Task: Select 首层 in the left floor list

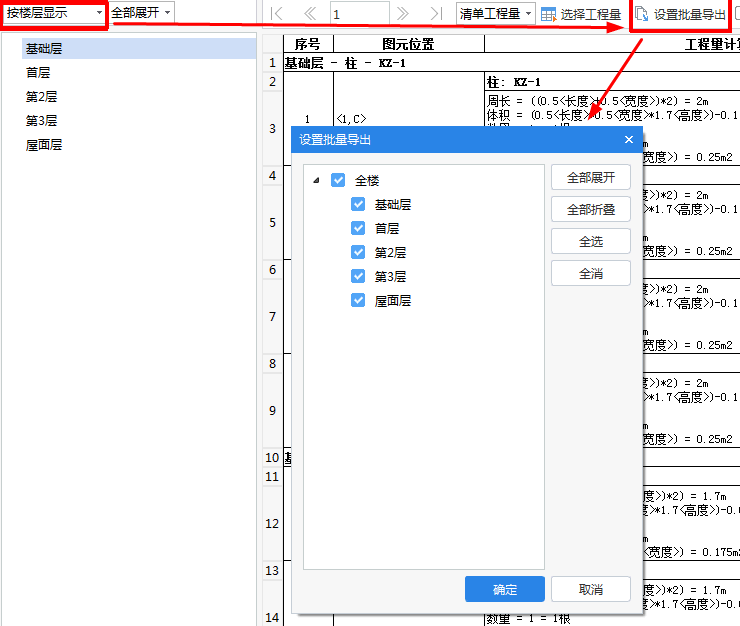Action: [38, 73]
